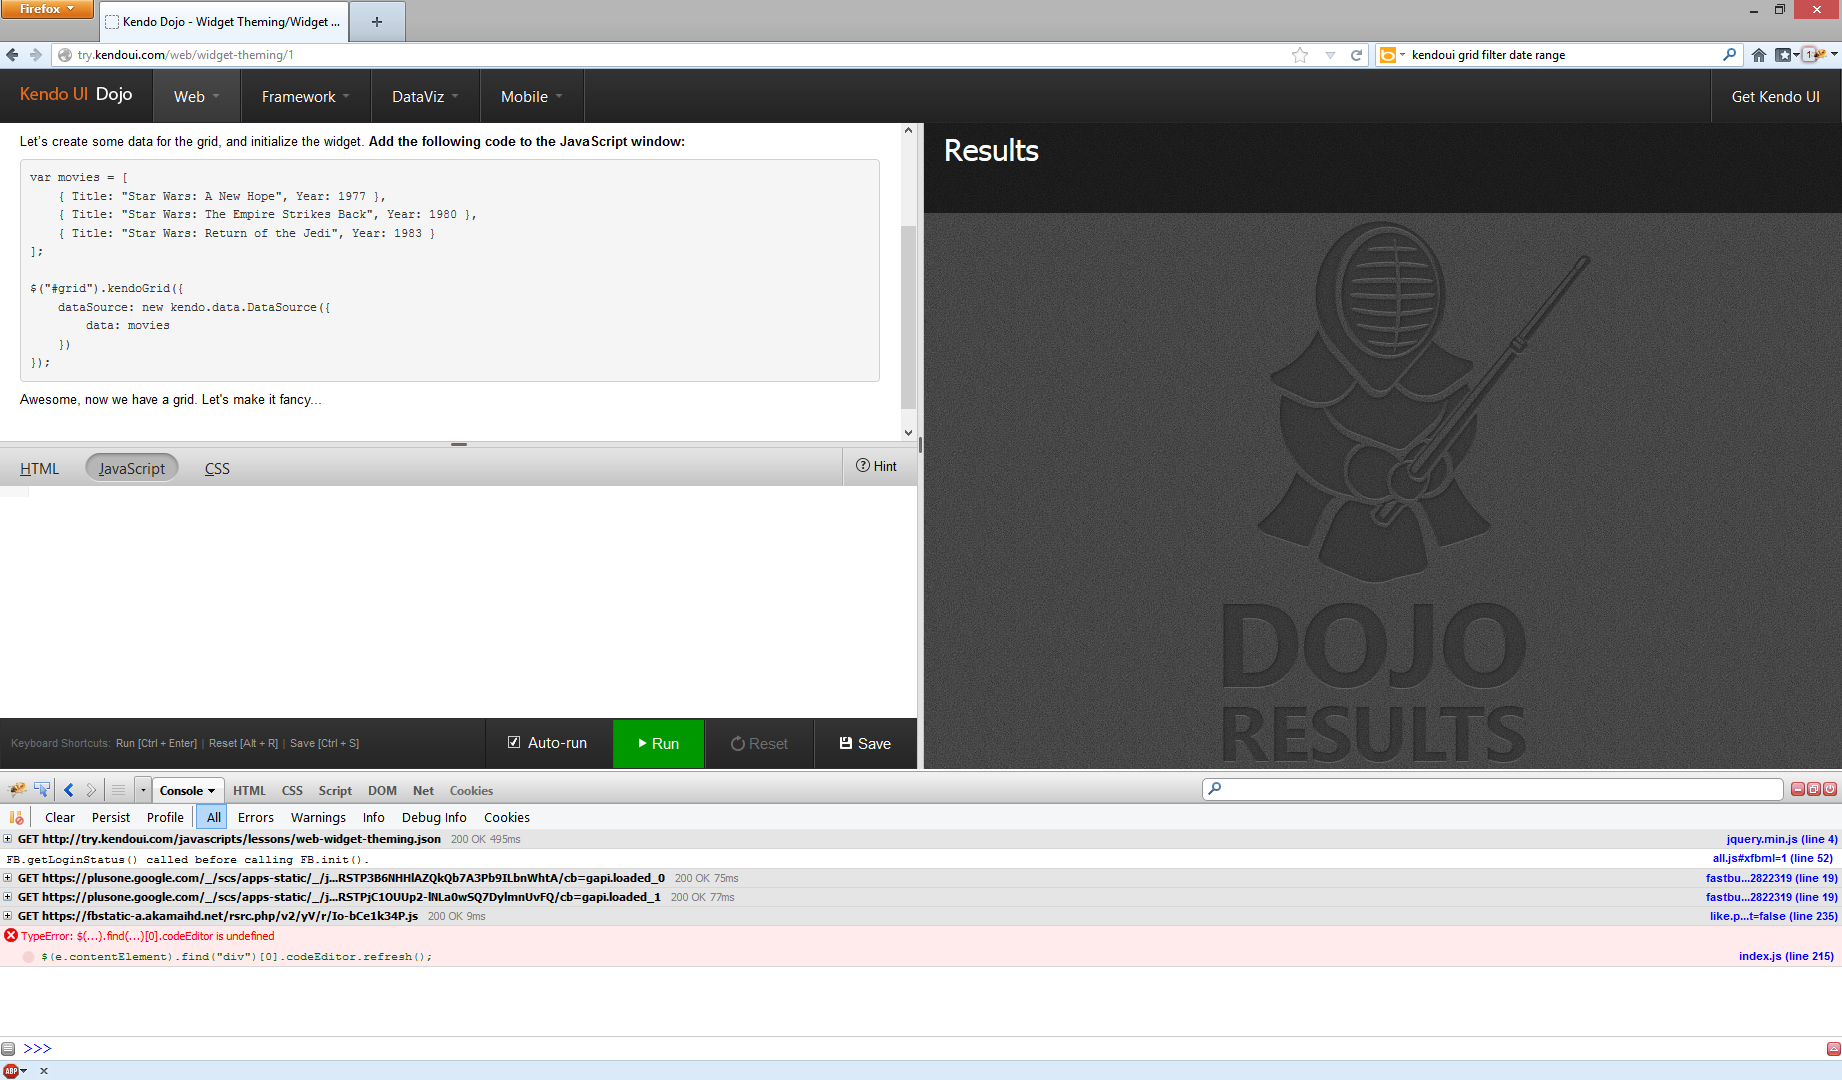The width and height of the screenshot is (1842, 1080).
Task: Go to Firefox home page
Action: click(1759, 55)
